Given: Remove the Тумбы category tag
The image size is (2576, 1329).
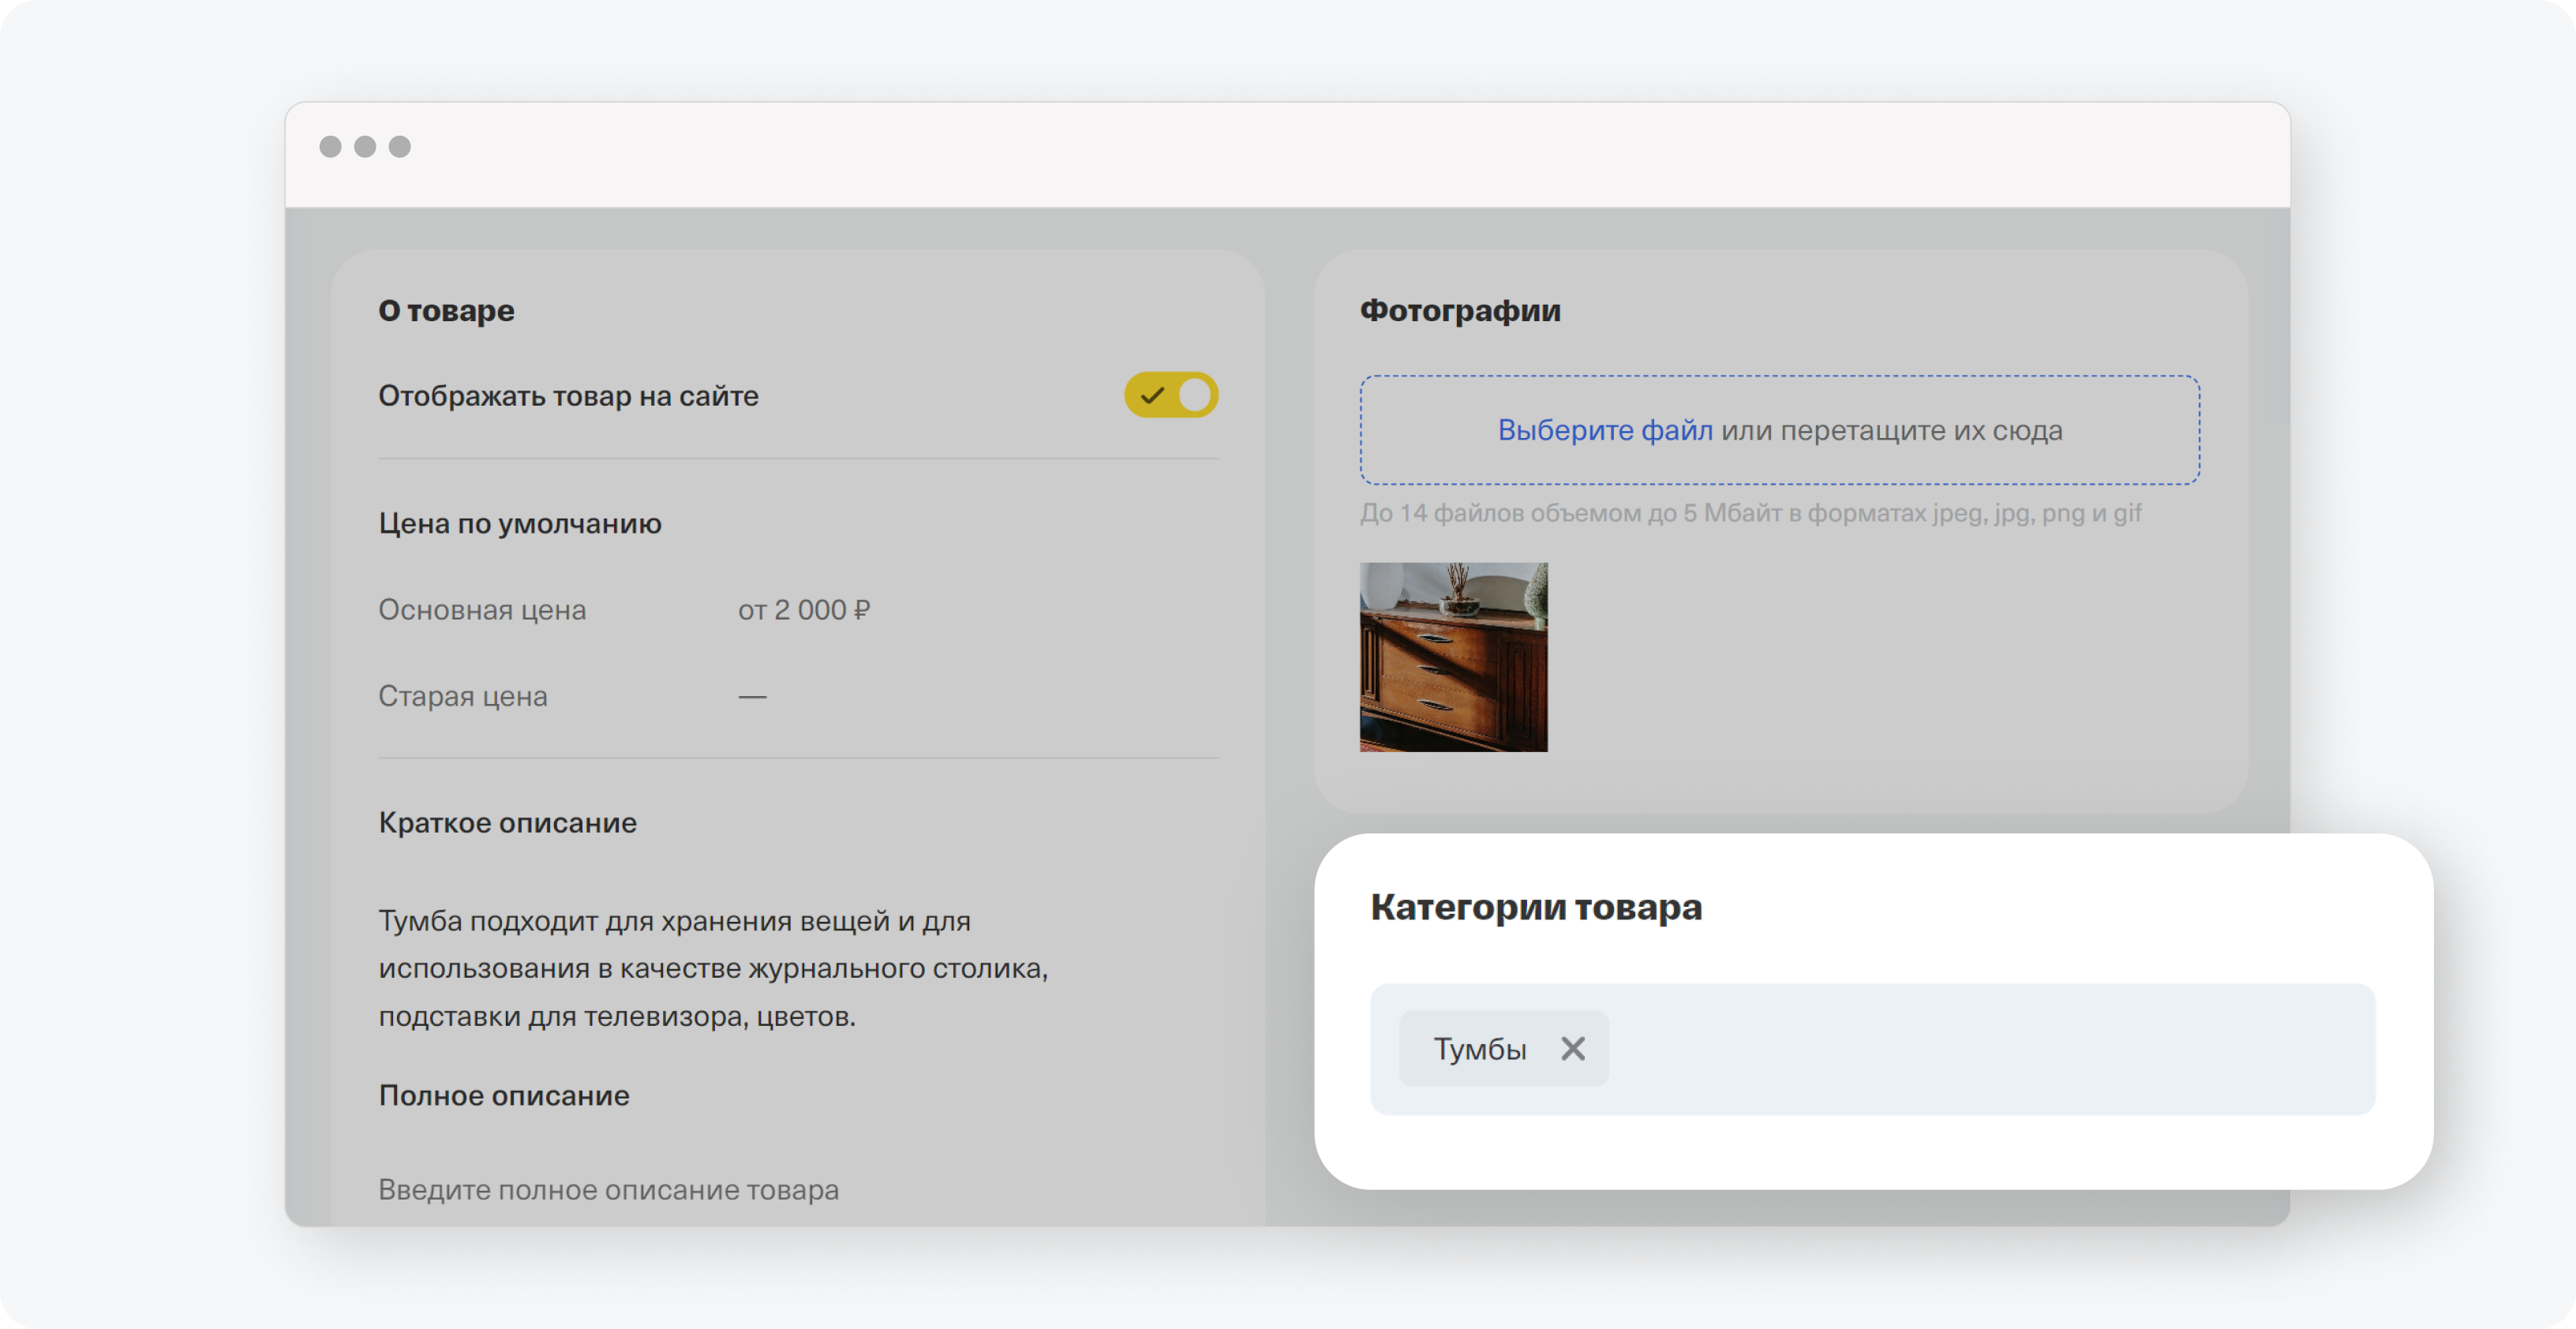Looking at the screenshot, I should [x=1572, y=1048].
